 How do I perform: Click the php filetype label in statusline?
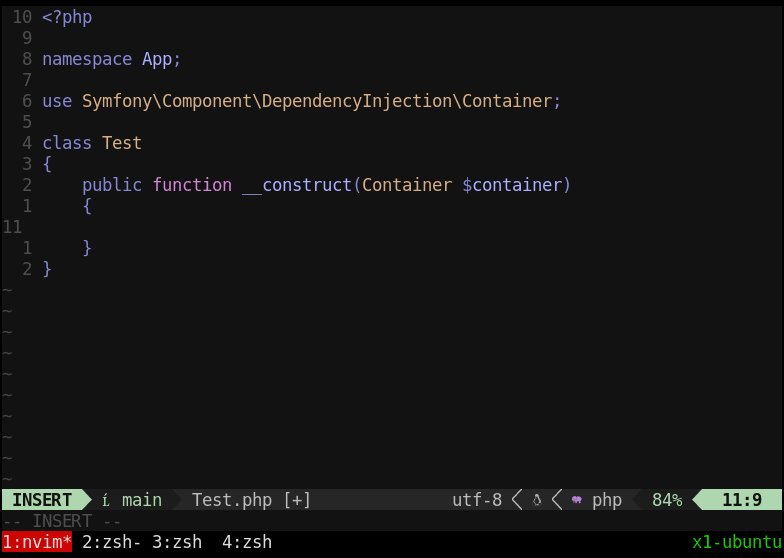click(x=607, y=500)
